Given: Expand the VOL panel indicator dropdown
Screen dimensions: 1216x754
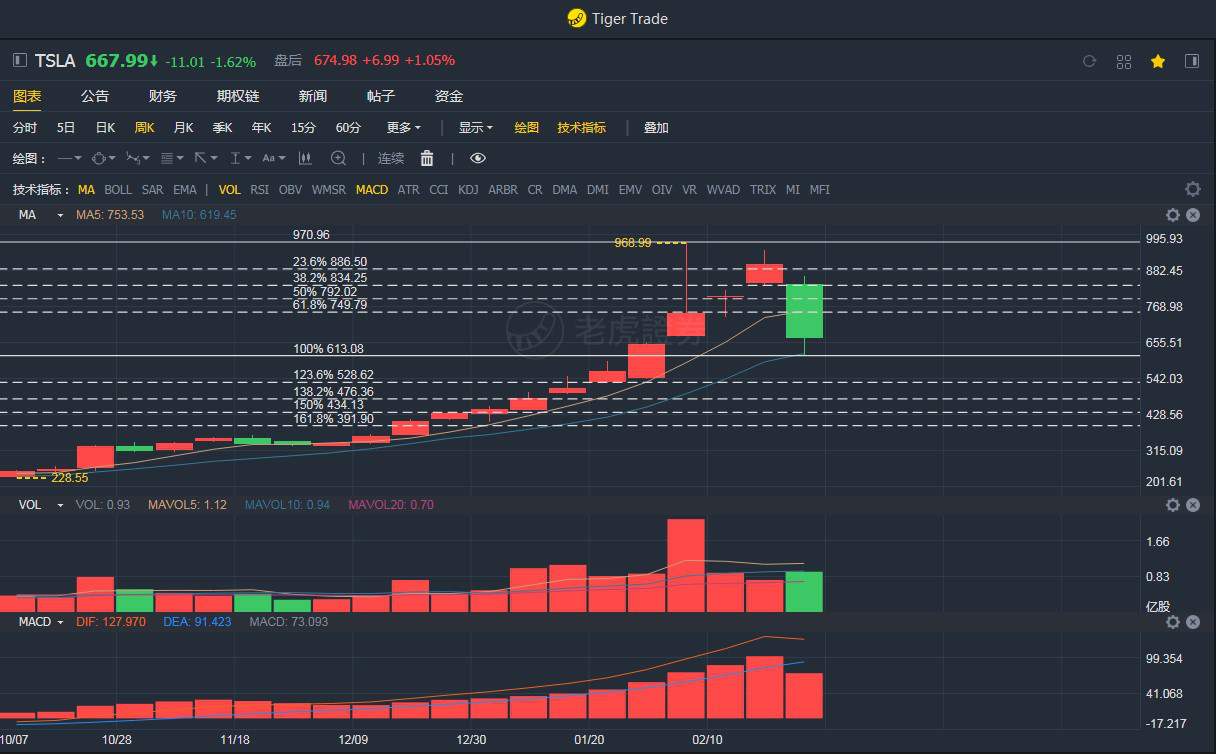Looking at the screenshot, I should (60, 505).
